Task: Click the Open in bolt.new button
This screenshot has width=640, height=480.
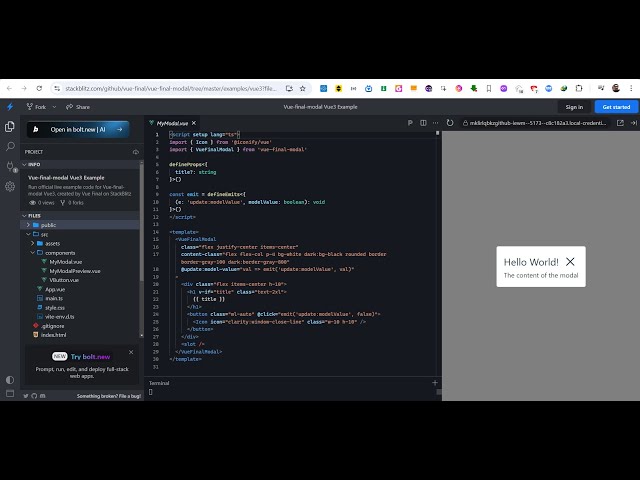Action: click(x=77, y=129)
